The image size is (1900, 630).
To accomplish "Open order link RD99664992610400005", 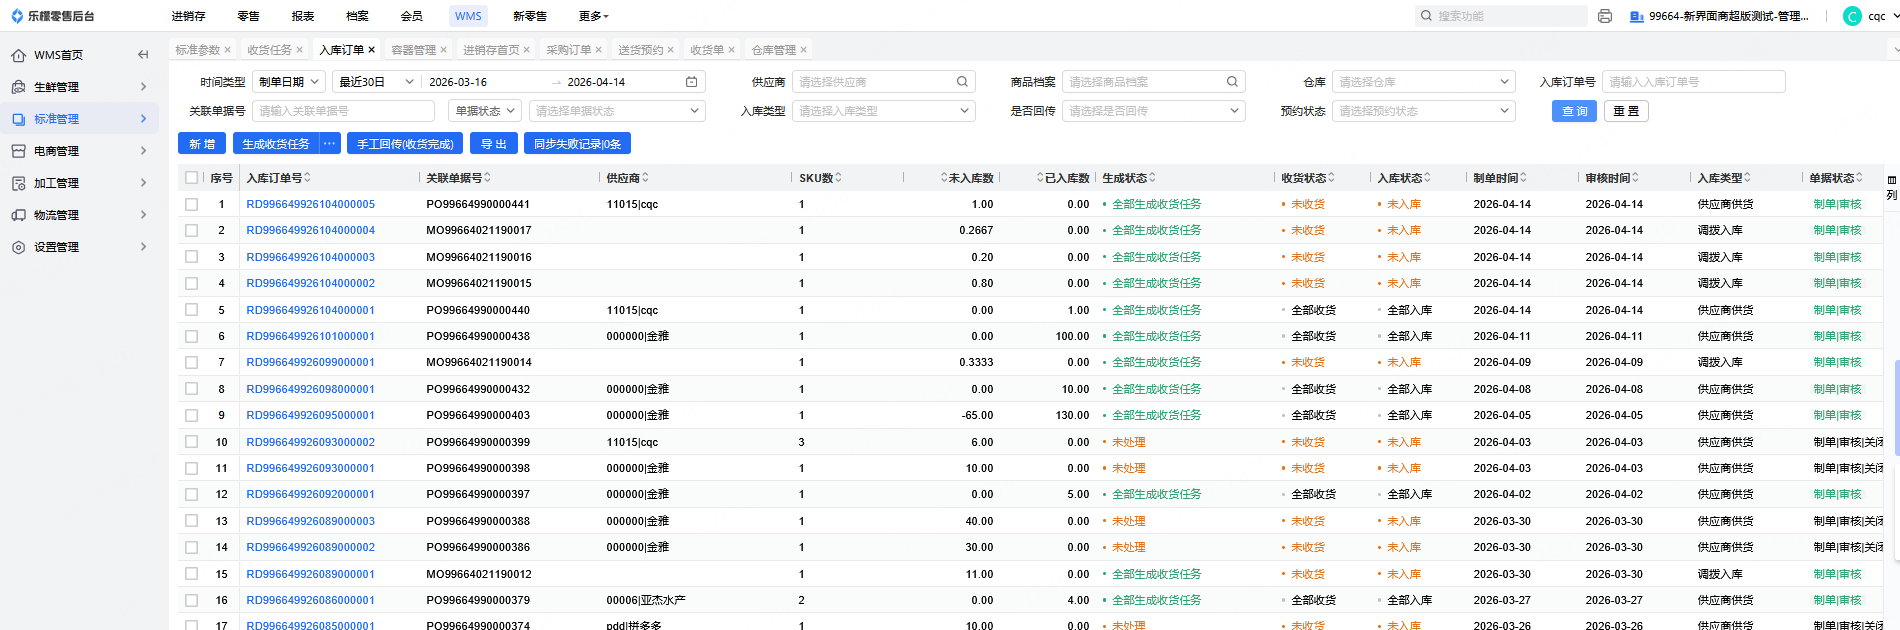I will [x=310, y=204].
